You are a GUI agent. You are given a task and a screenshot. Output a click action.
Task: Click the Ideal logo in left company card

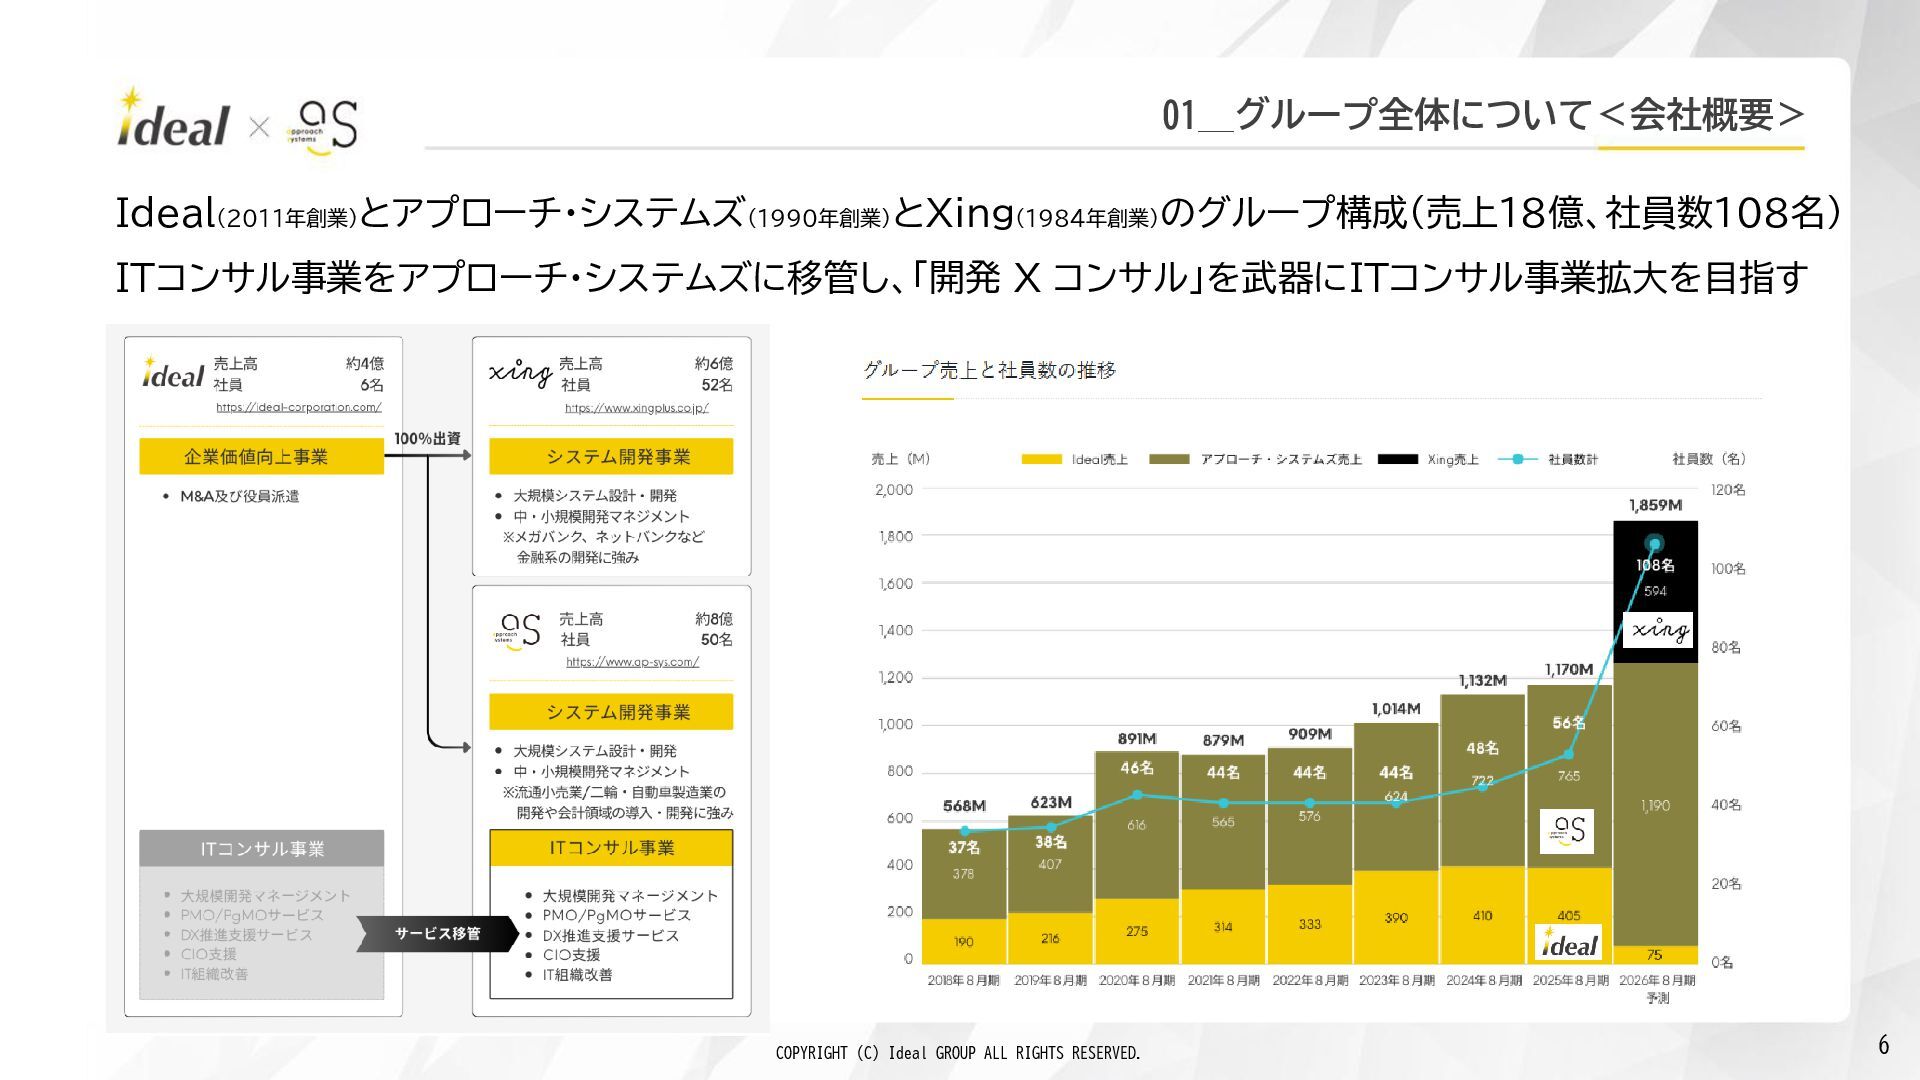pyautogui.click(x=172, y=373)
